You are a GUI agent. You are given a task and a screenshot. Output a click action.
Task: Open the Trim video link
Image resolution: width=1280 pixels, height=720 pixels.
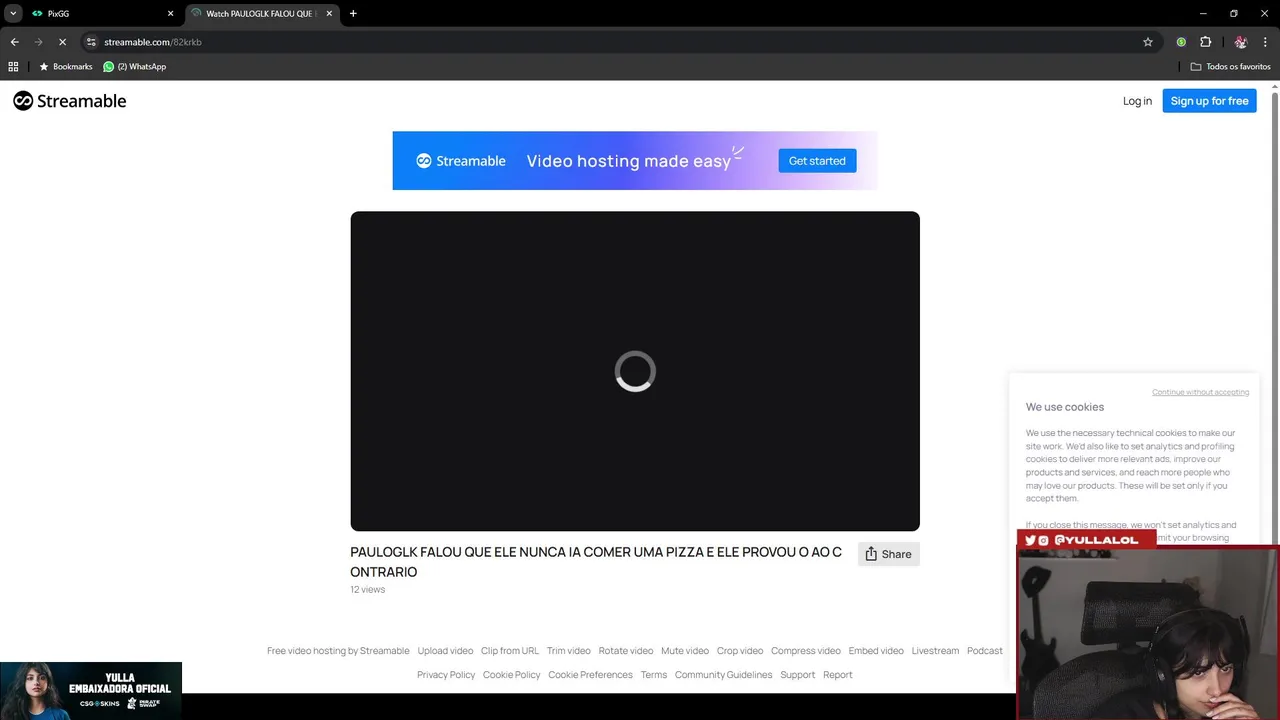click(569, 651)
